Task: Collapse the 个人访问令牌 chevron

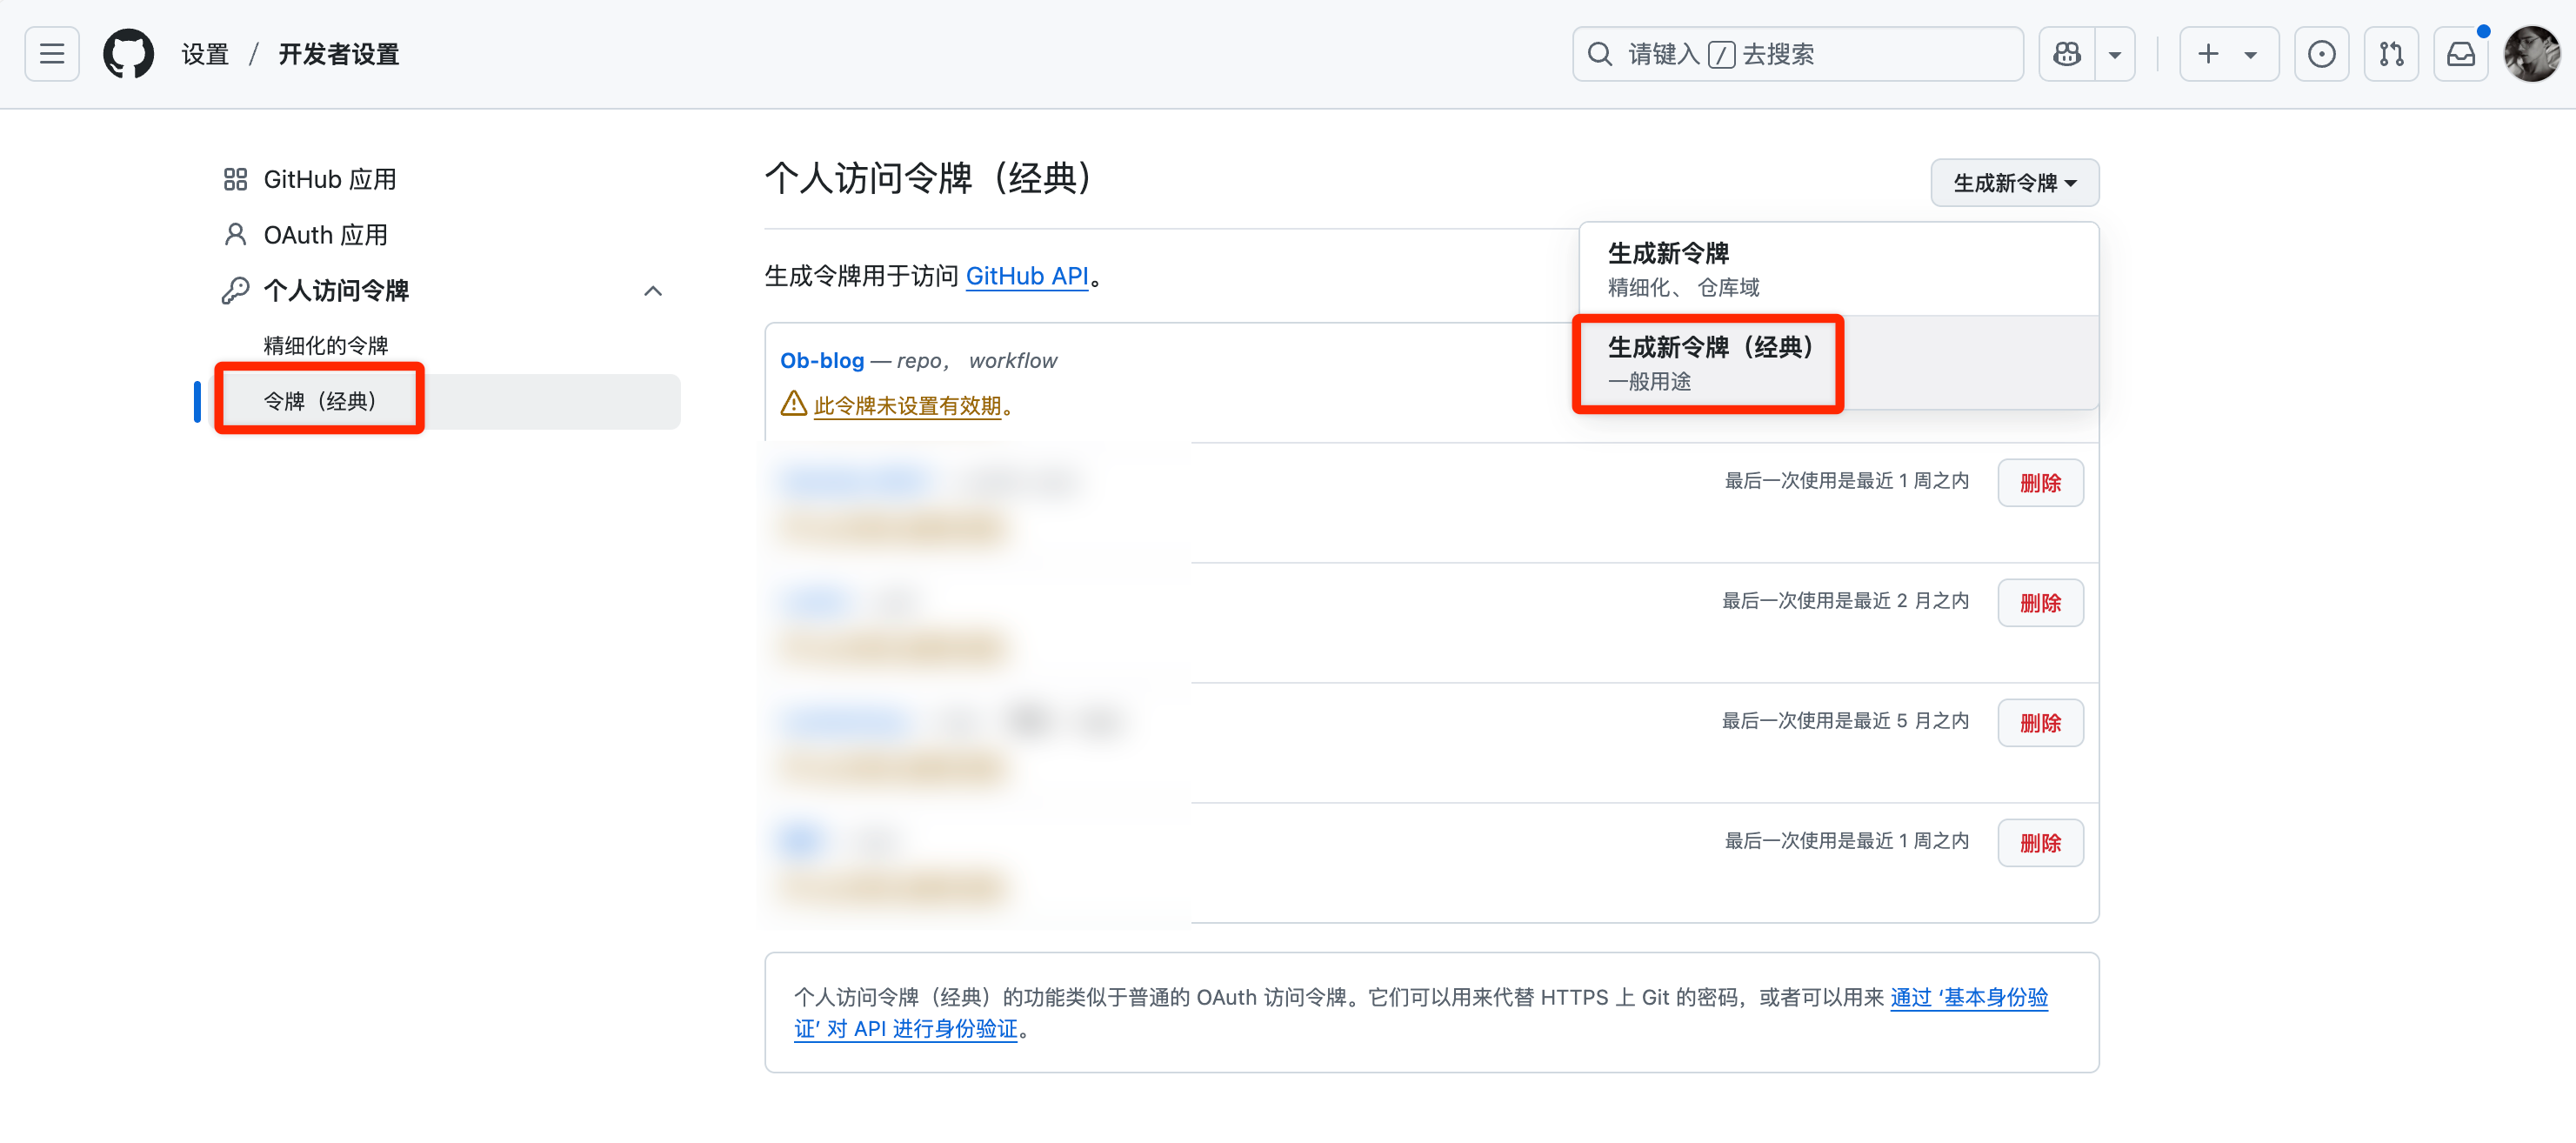Action: coord(653,291)
